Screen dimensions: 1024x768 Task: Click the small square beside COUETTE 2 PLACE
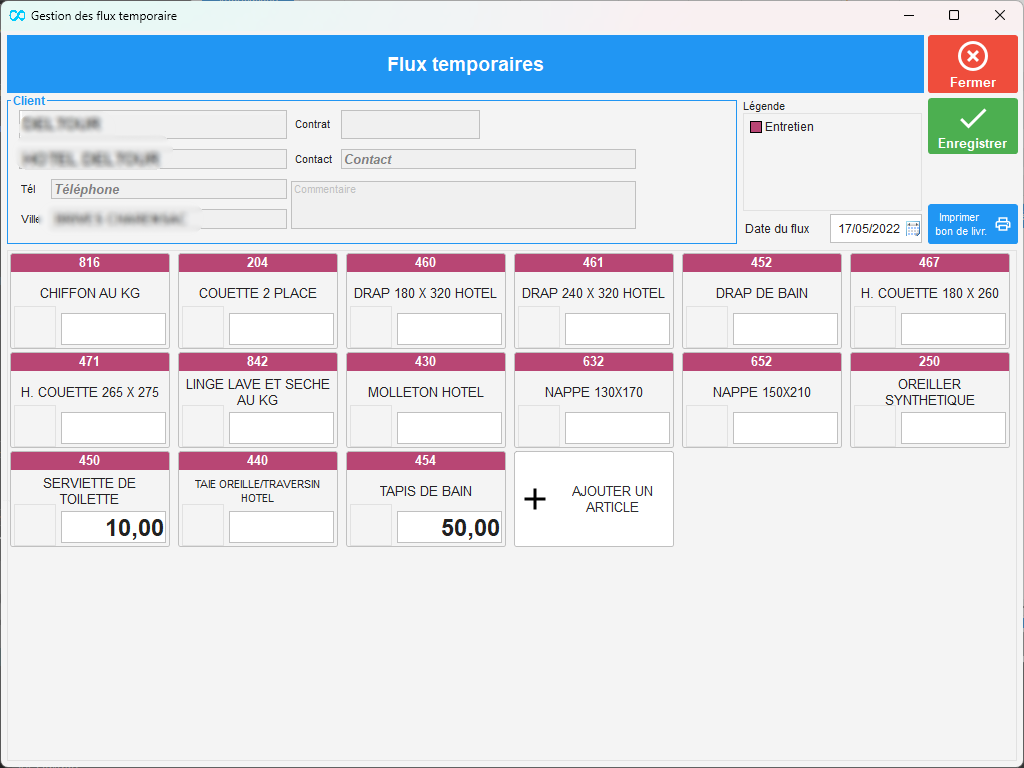click(203, 327)
